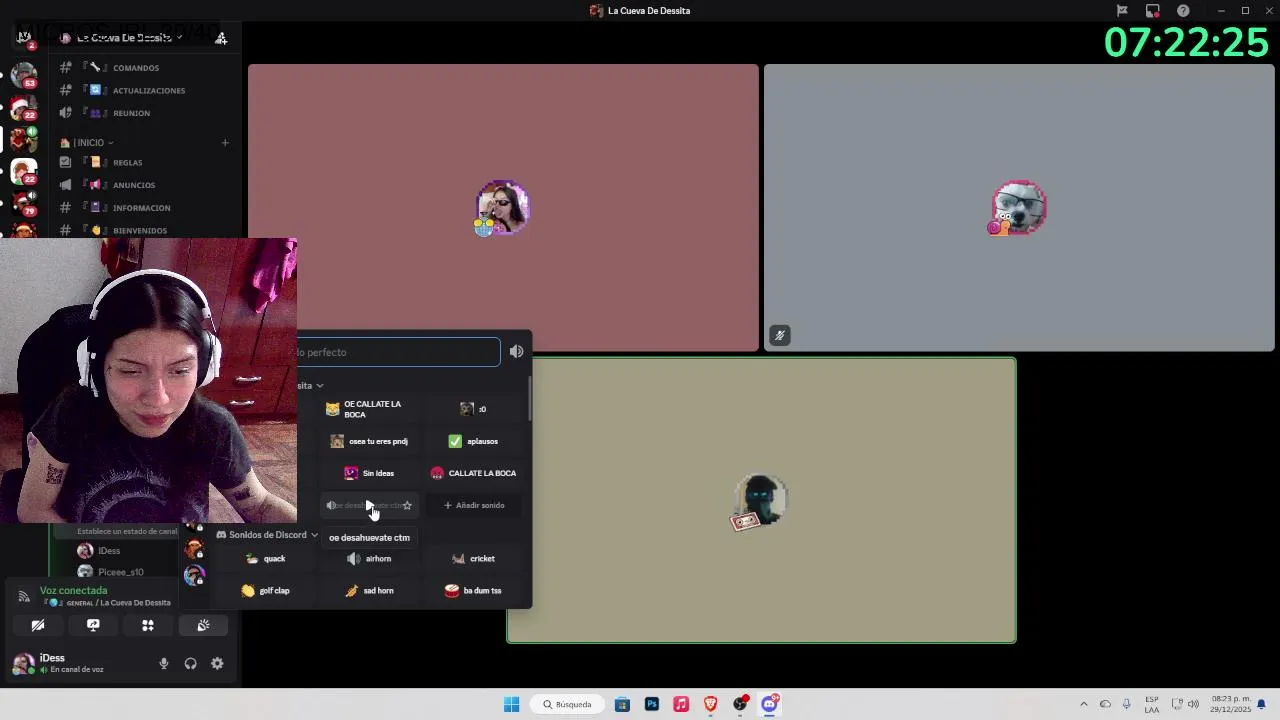
Task: Deafen audio with headphones icon
Action: 190,664
